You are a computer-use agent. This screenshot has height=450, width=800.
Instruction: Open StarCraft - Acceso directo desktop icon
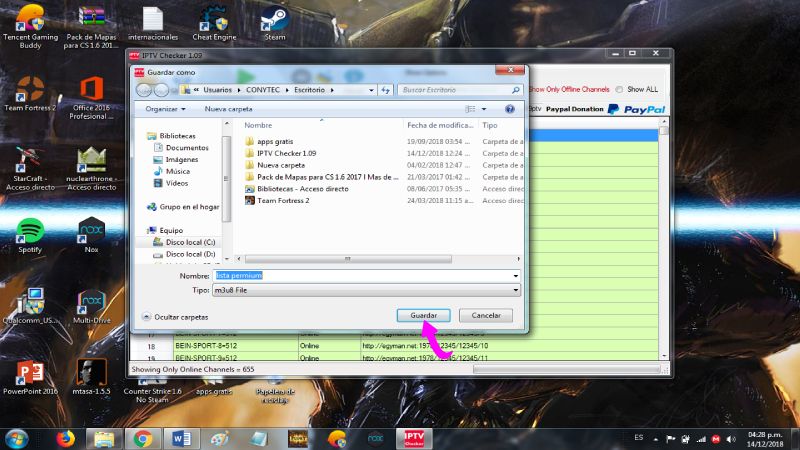point(30,169)
